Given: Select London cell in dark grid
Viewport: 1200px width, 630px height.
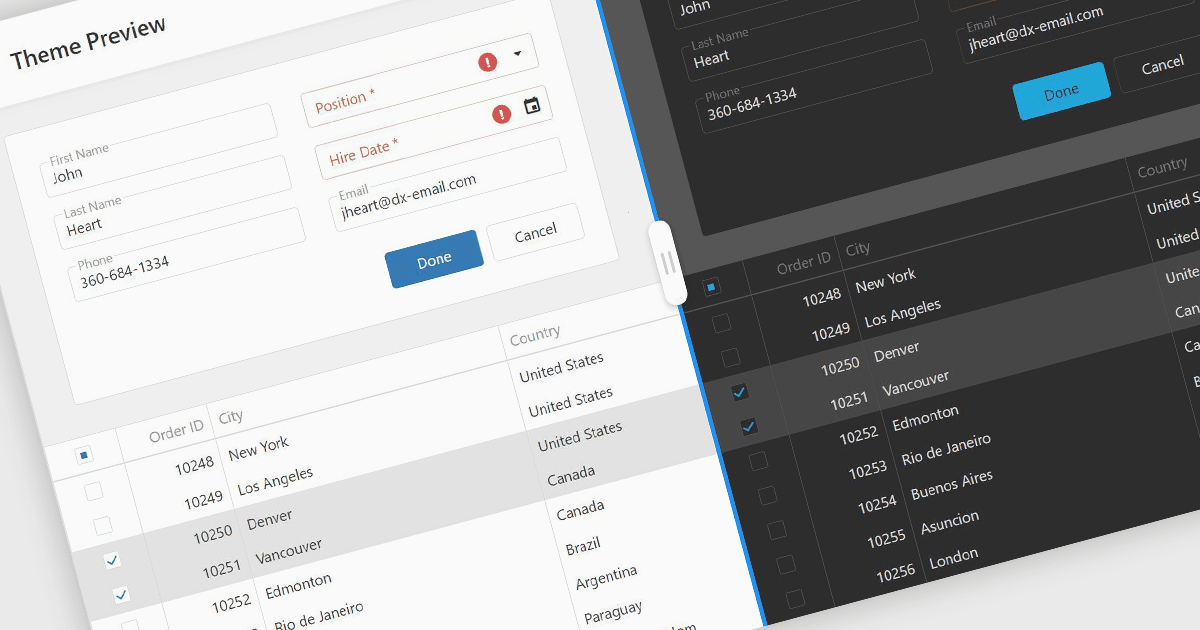Looking at the screenshot, I should [954, 557].
